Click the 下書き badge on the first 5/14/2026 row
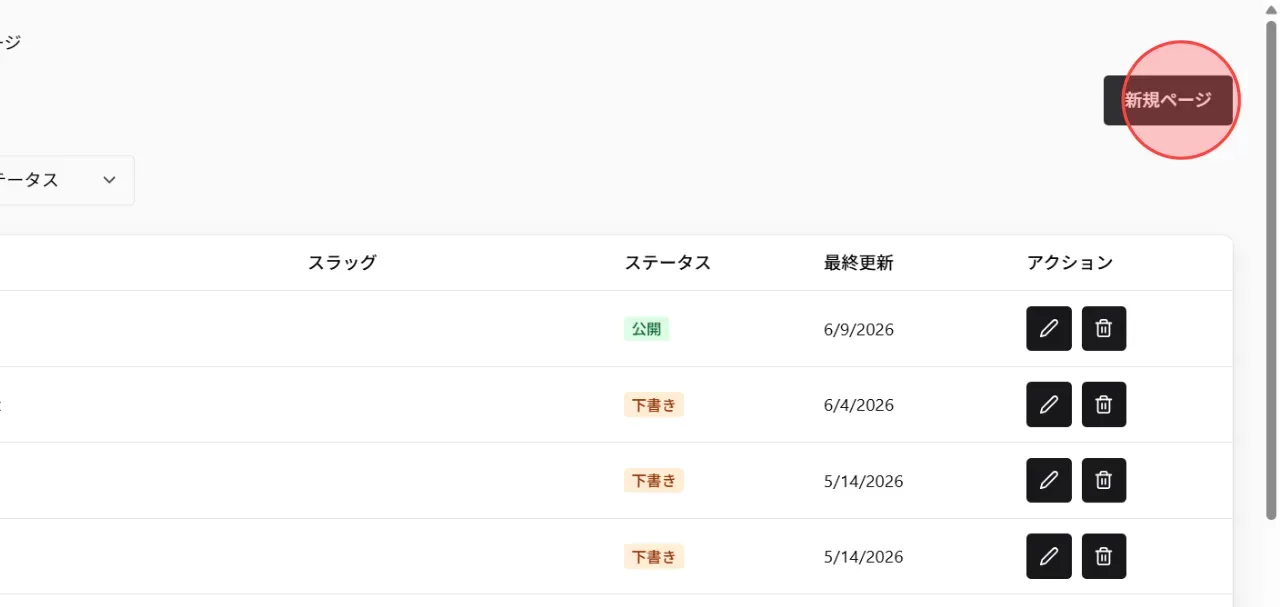1280x607 pixels. pos(654,480)
